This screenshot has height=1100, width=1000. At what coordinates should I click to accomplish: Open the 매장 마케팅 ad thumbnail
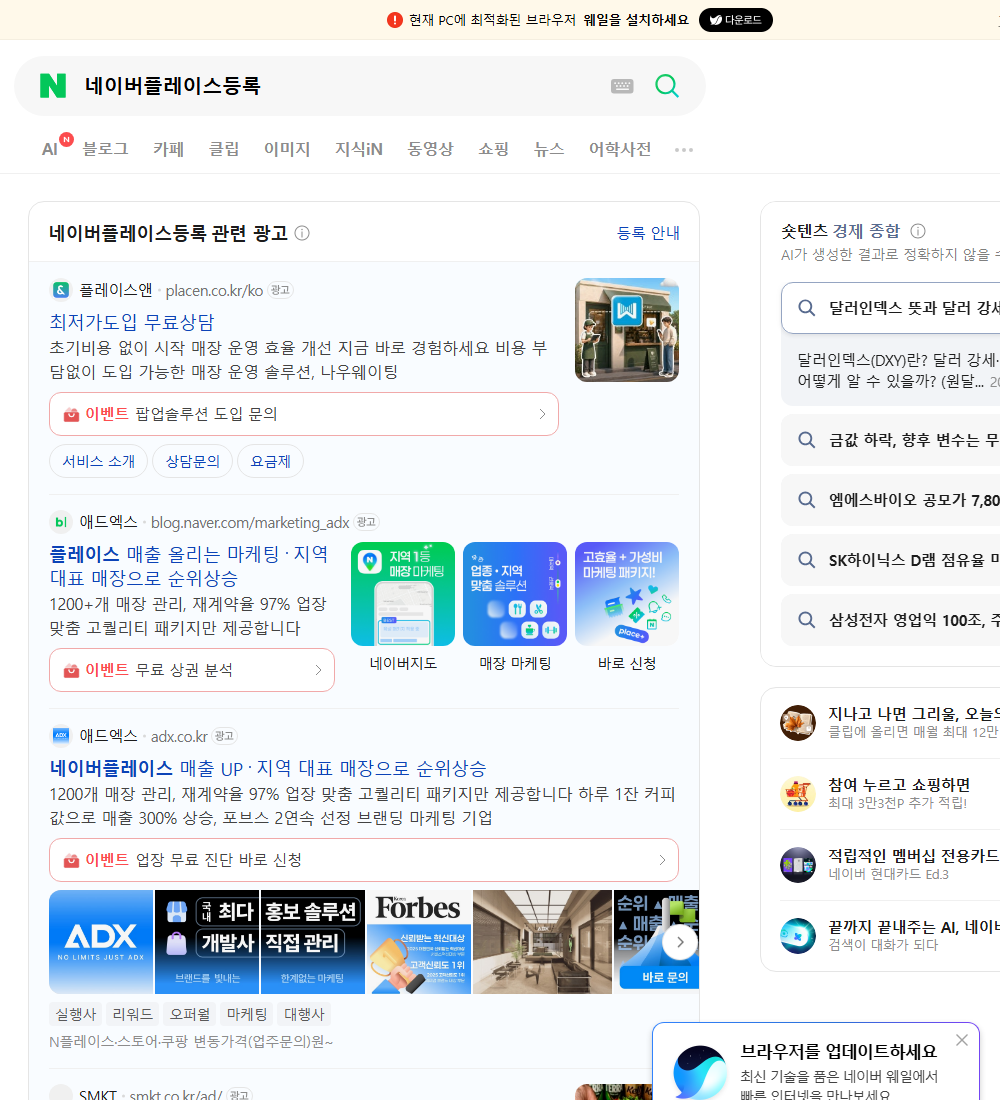[x=515, y=593]
